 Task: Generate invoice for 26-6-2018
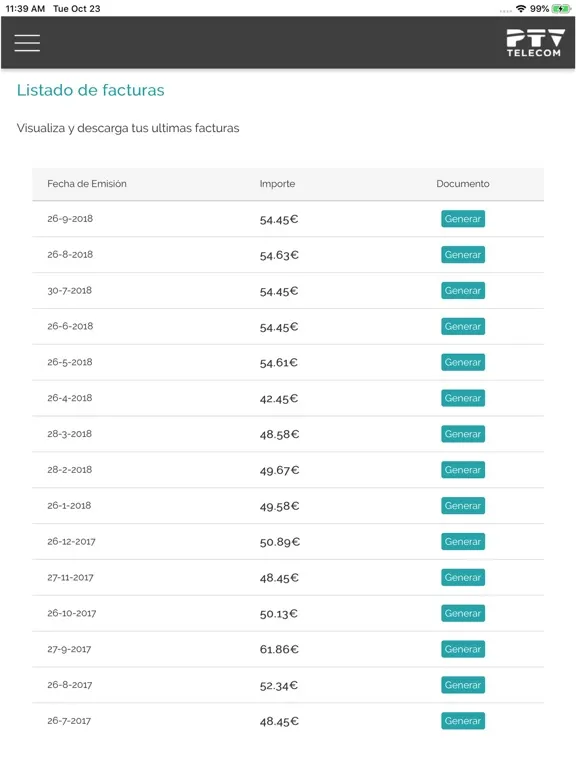click(x=463, y=327)
